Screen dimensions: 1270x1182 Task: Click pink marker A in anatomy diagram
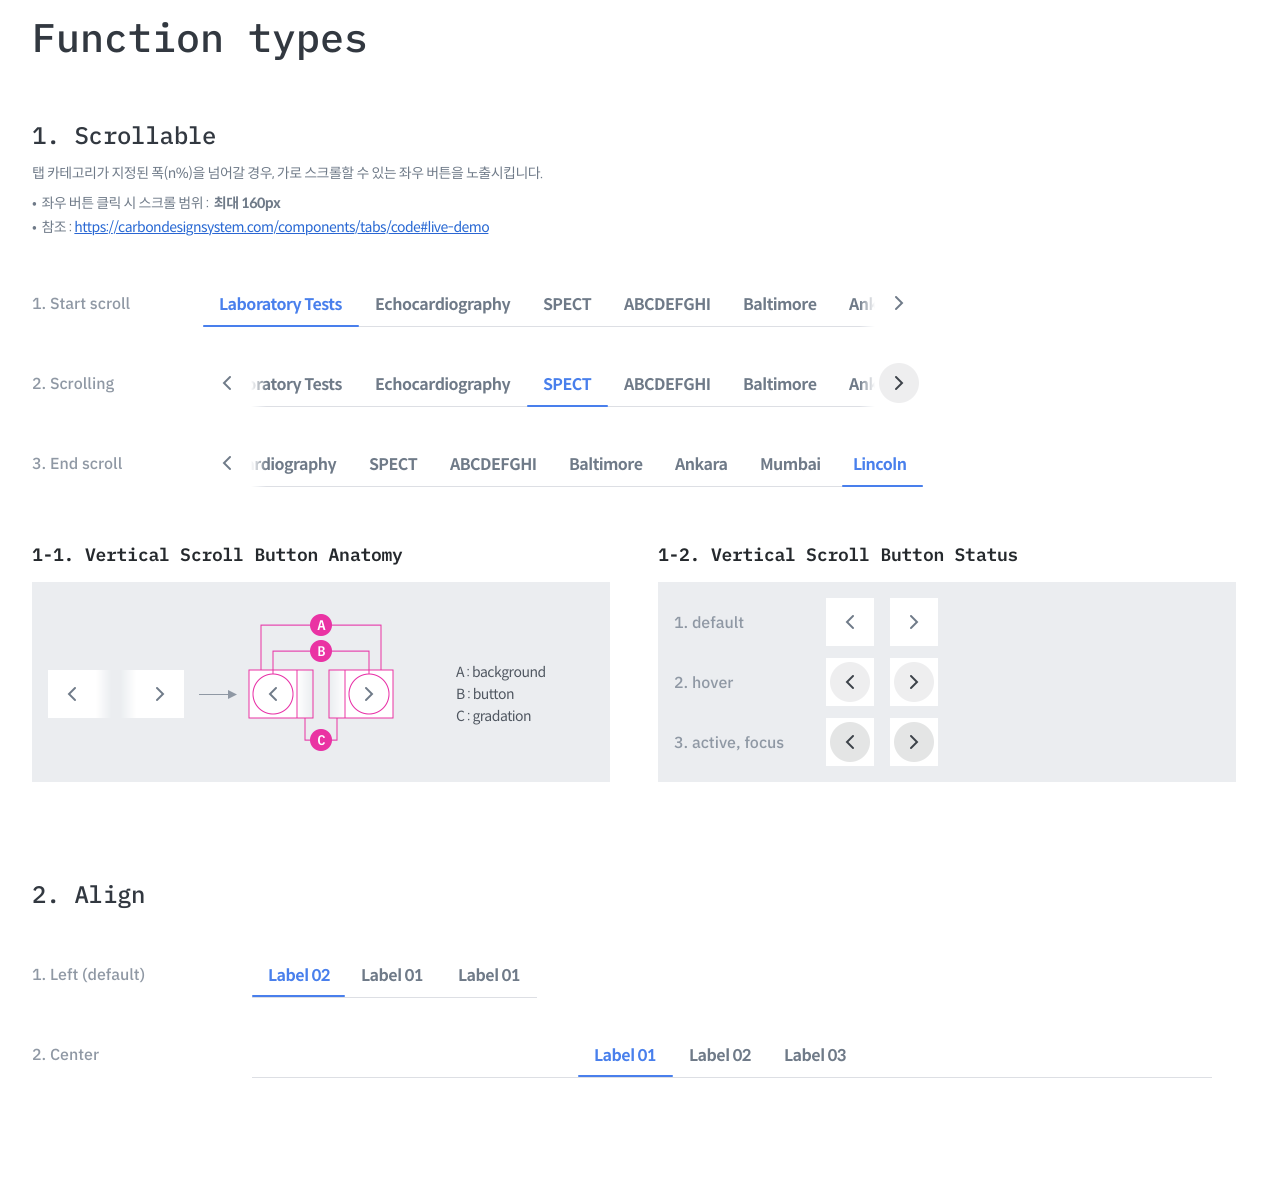click(x=321, y=625)
